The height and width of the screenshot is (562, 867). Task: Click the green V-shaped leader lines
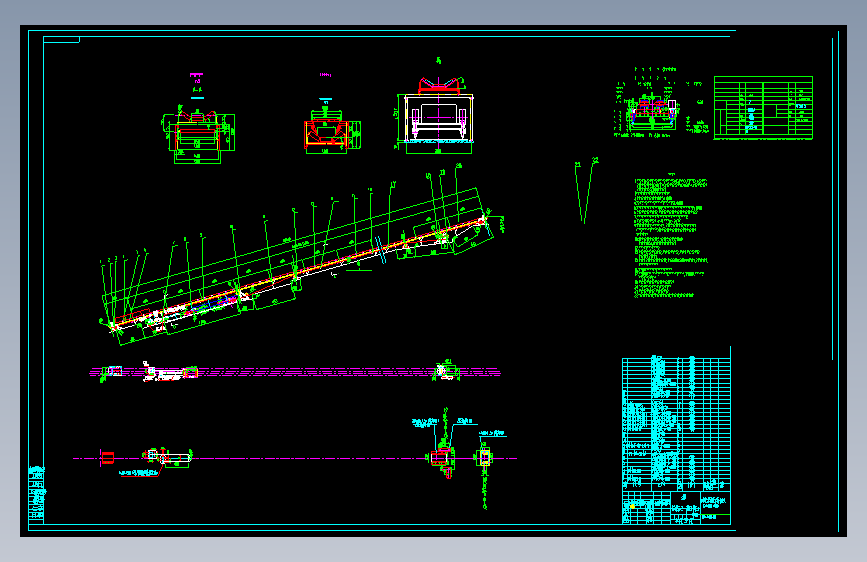(x=586, y=190)
